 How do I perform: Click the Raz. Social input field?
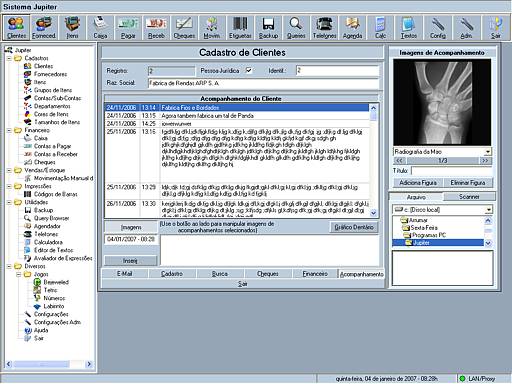(263, 83)
